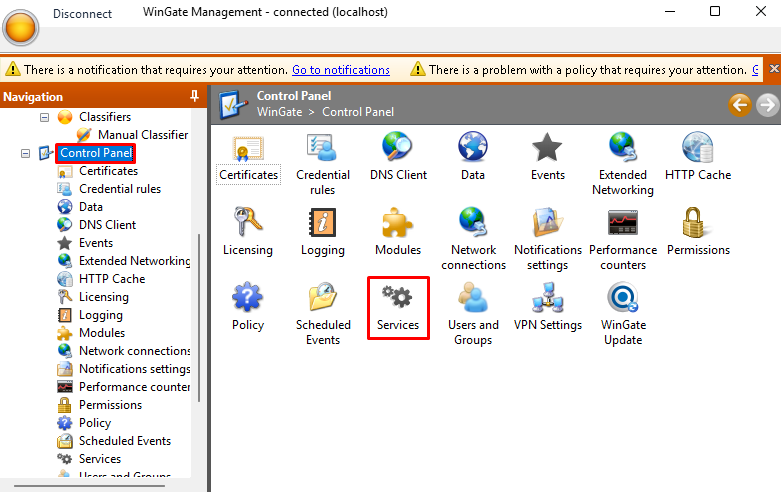Viewport: 781px width, 492px height.
Task: Open Extended Networking icon in main panel
Action: pos(623,147)
